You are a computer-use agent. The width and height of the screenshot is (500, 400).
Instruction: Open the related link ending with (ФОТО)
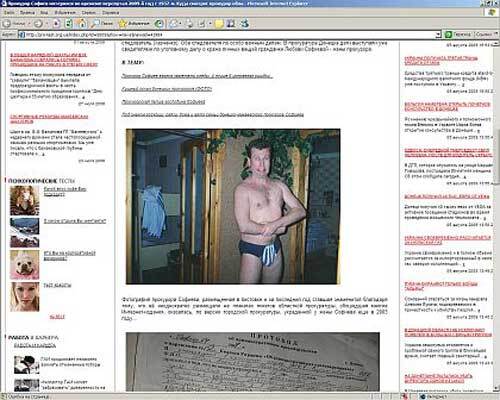coord(167,89)
